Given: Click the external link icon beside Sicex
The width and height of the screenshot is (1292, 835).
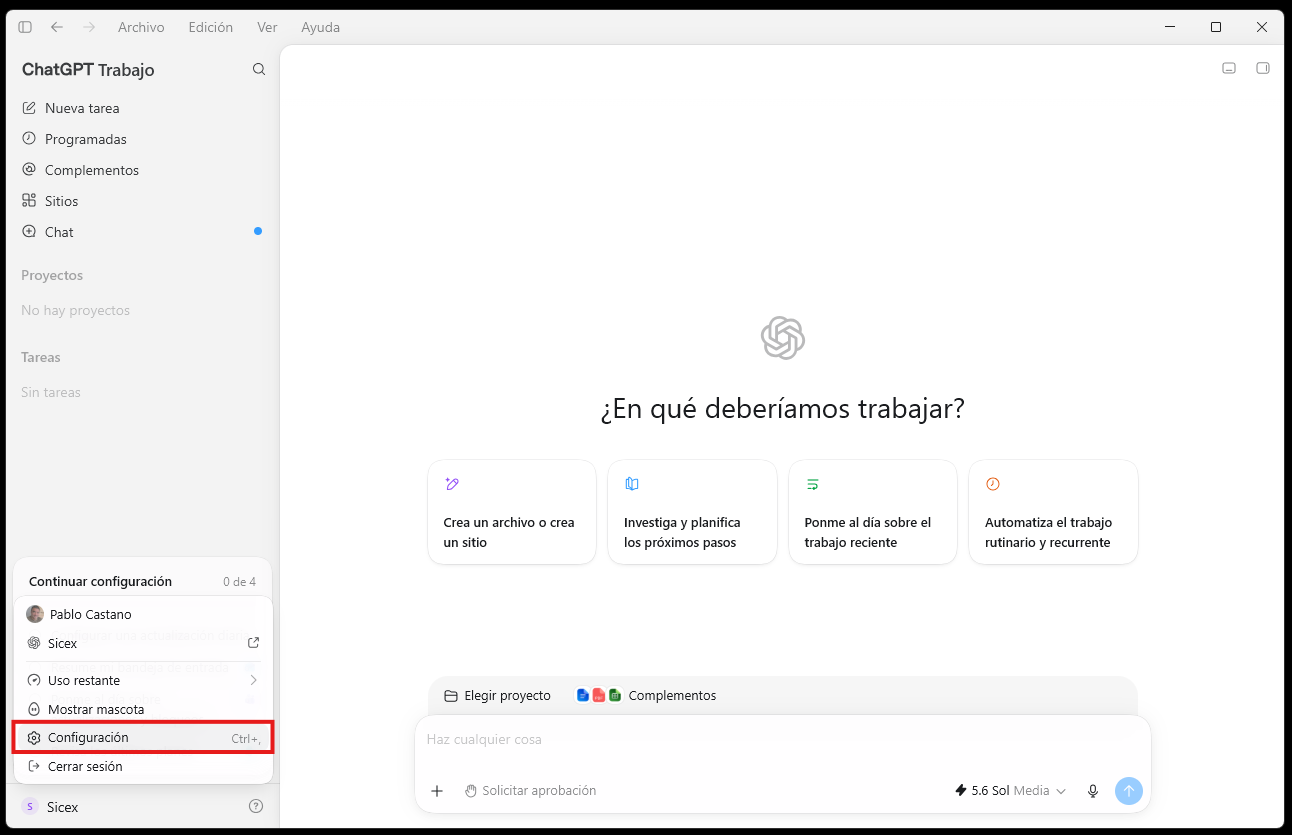Looking at the screenshot, I should pyautogui.click(x=254, y=643).
